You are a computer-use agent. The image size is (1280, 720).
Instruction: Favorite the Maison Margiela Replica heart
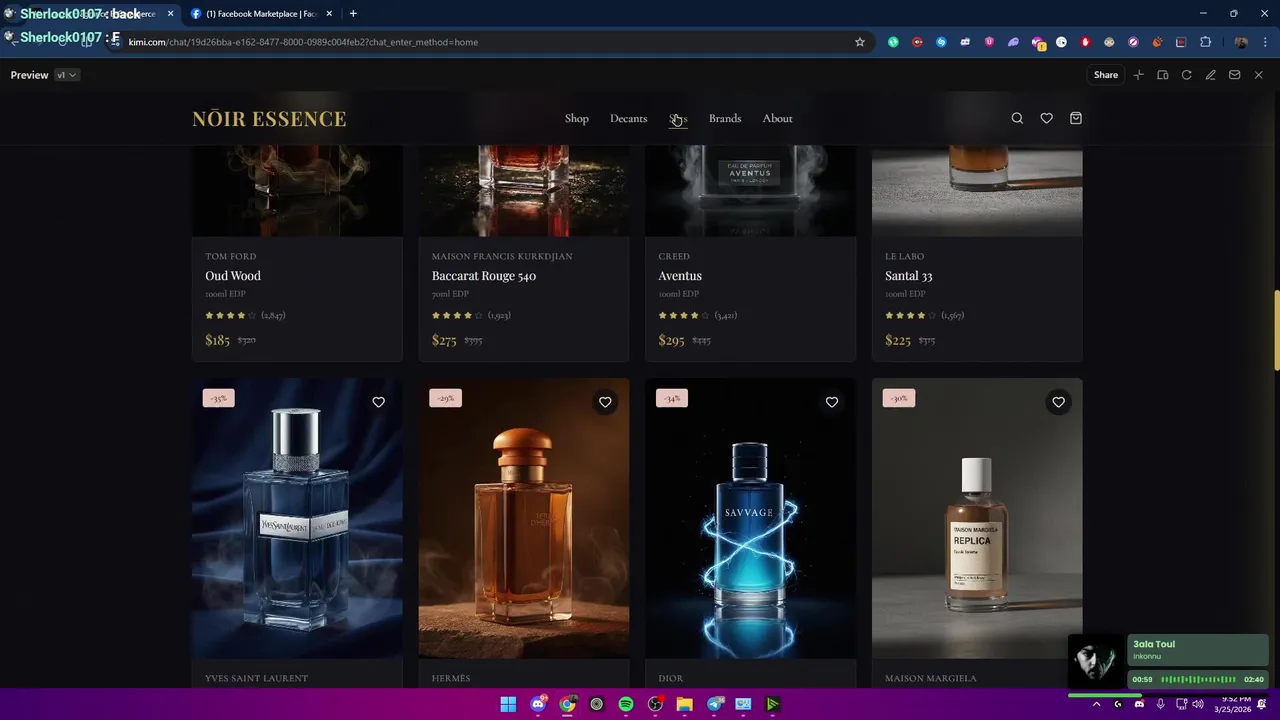coord(1058,402)
